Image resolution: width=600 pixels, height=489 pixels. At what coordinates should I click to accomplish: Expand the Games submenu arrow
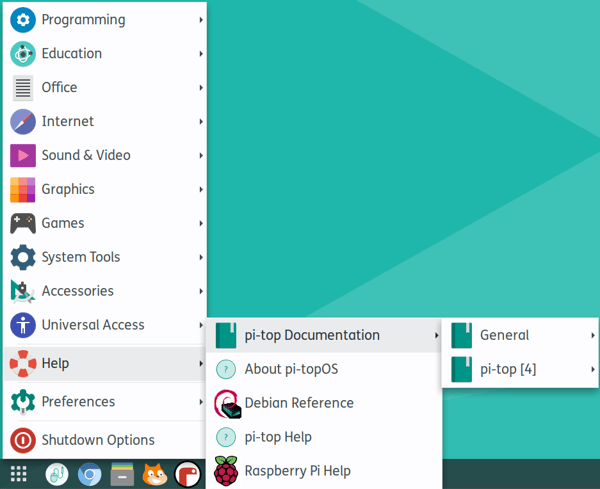tap(201, 223)
